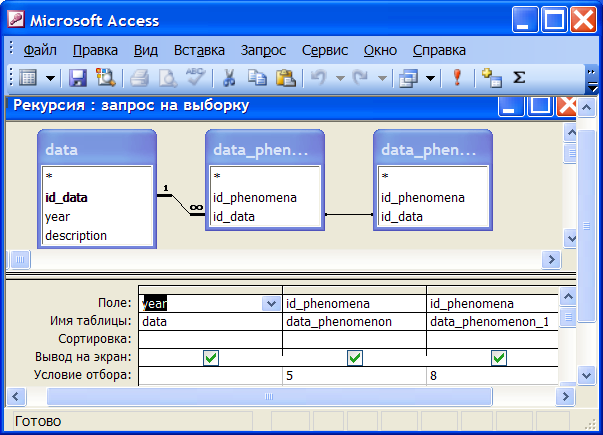Click criteria cell containing 8

tap(493, 375)
